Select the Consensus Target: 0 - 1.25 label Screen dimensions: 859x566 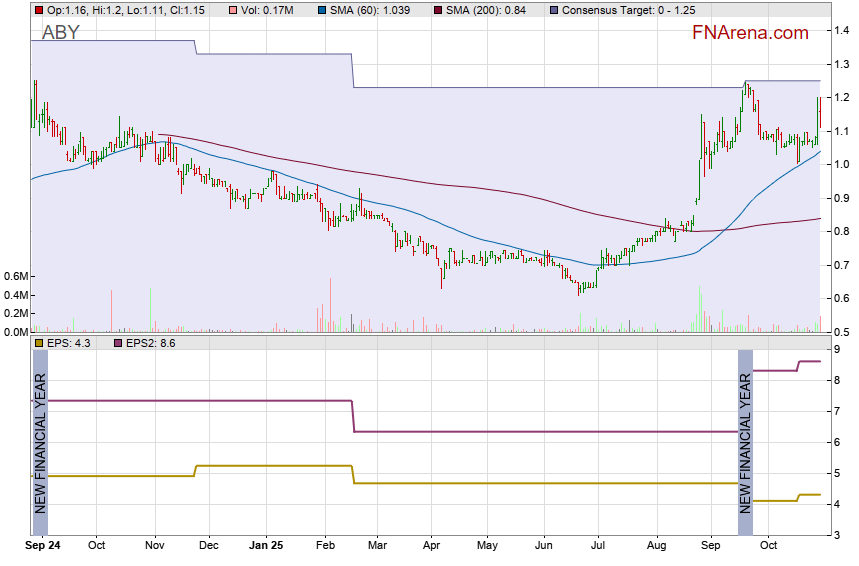(626, 10)
